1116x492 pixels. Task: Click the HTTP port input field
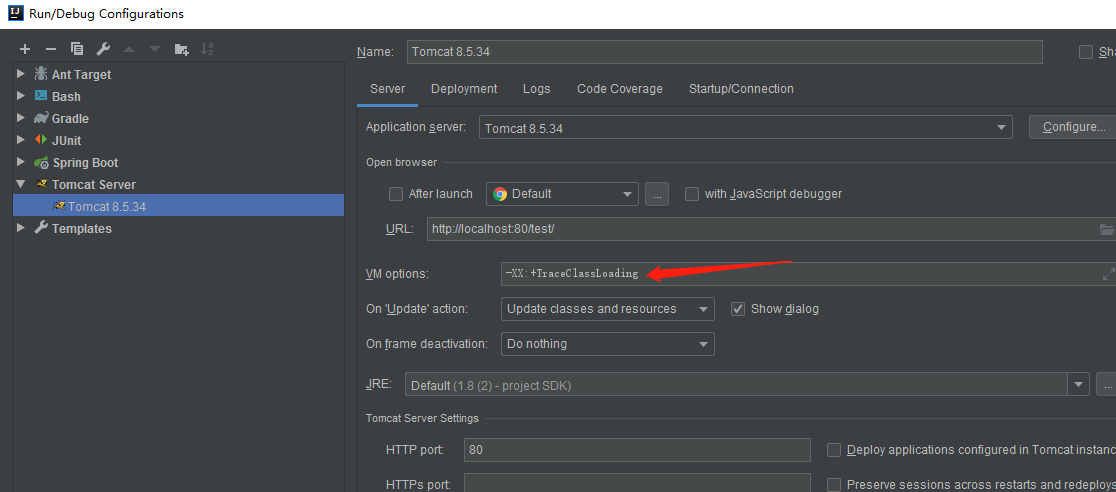pyautogui.click(x=636, y=450)
